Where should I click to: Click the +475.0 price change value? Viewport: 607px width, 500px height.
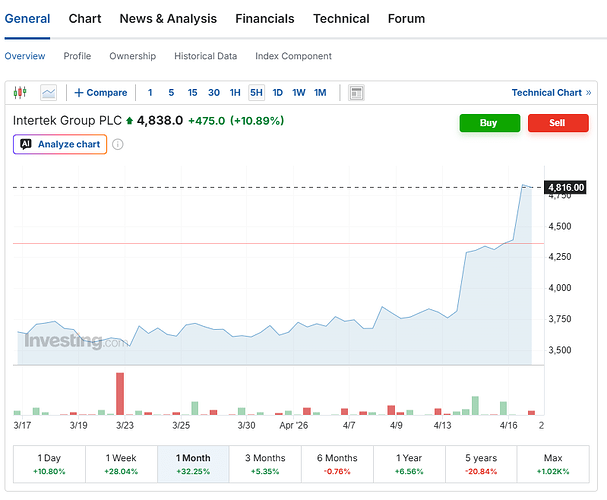click(x=206, y=121)
